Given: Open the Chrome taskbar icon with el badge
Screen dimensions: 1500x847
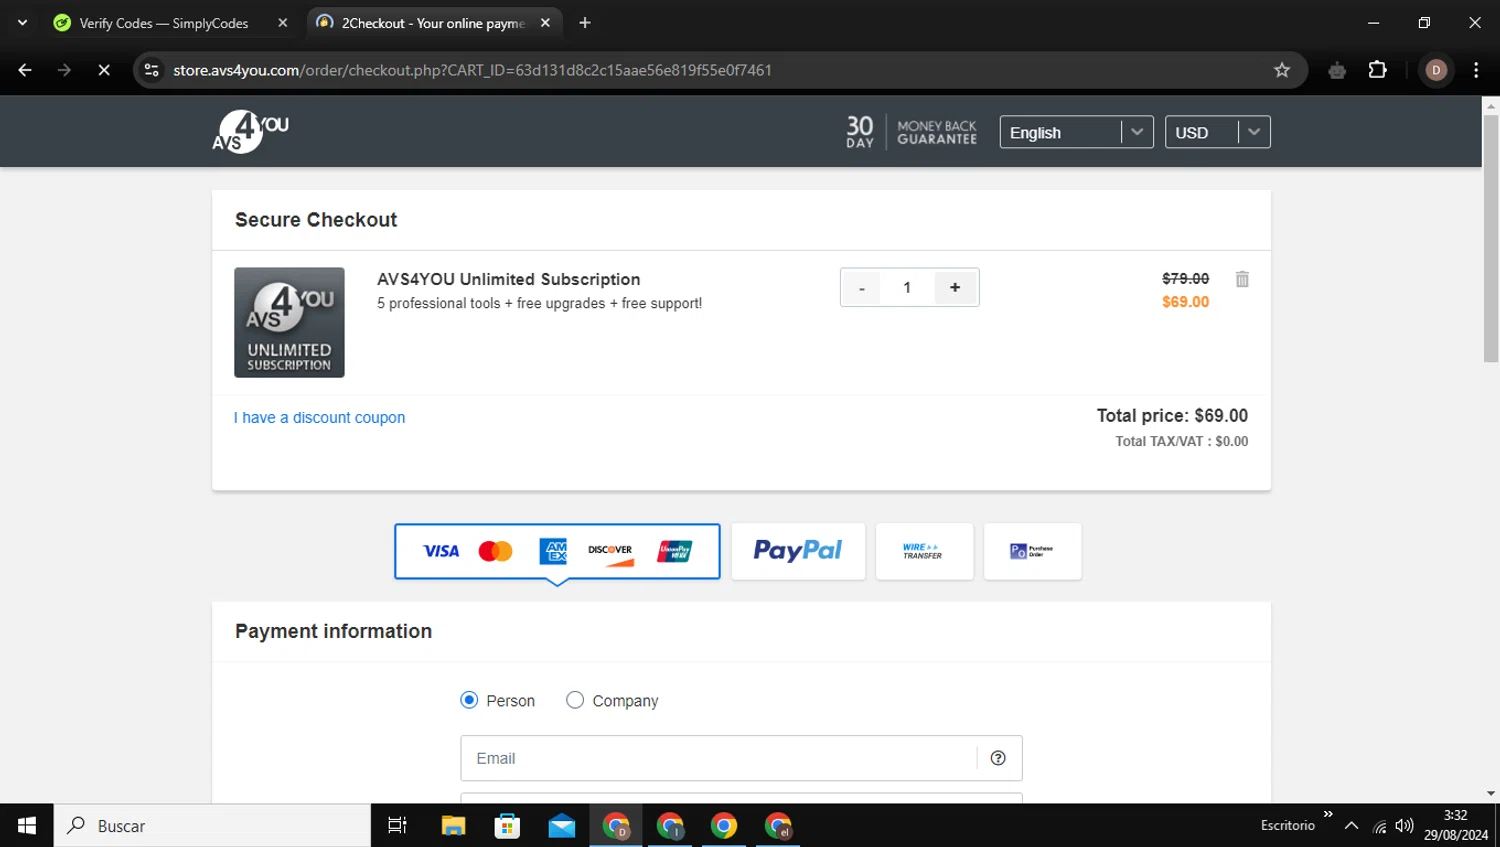Looking at the screenshot, I should click(x=778, y=825).
